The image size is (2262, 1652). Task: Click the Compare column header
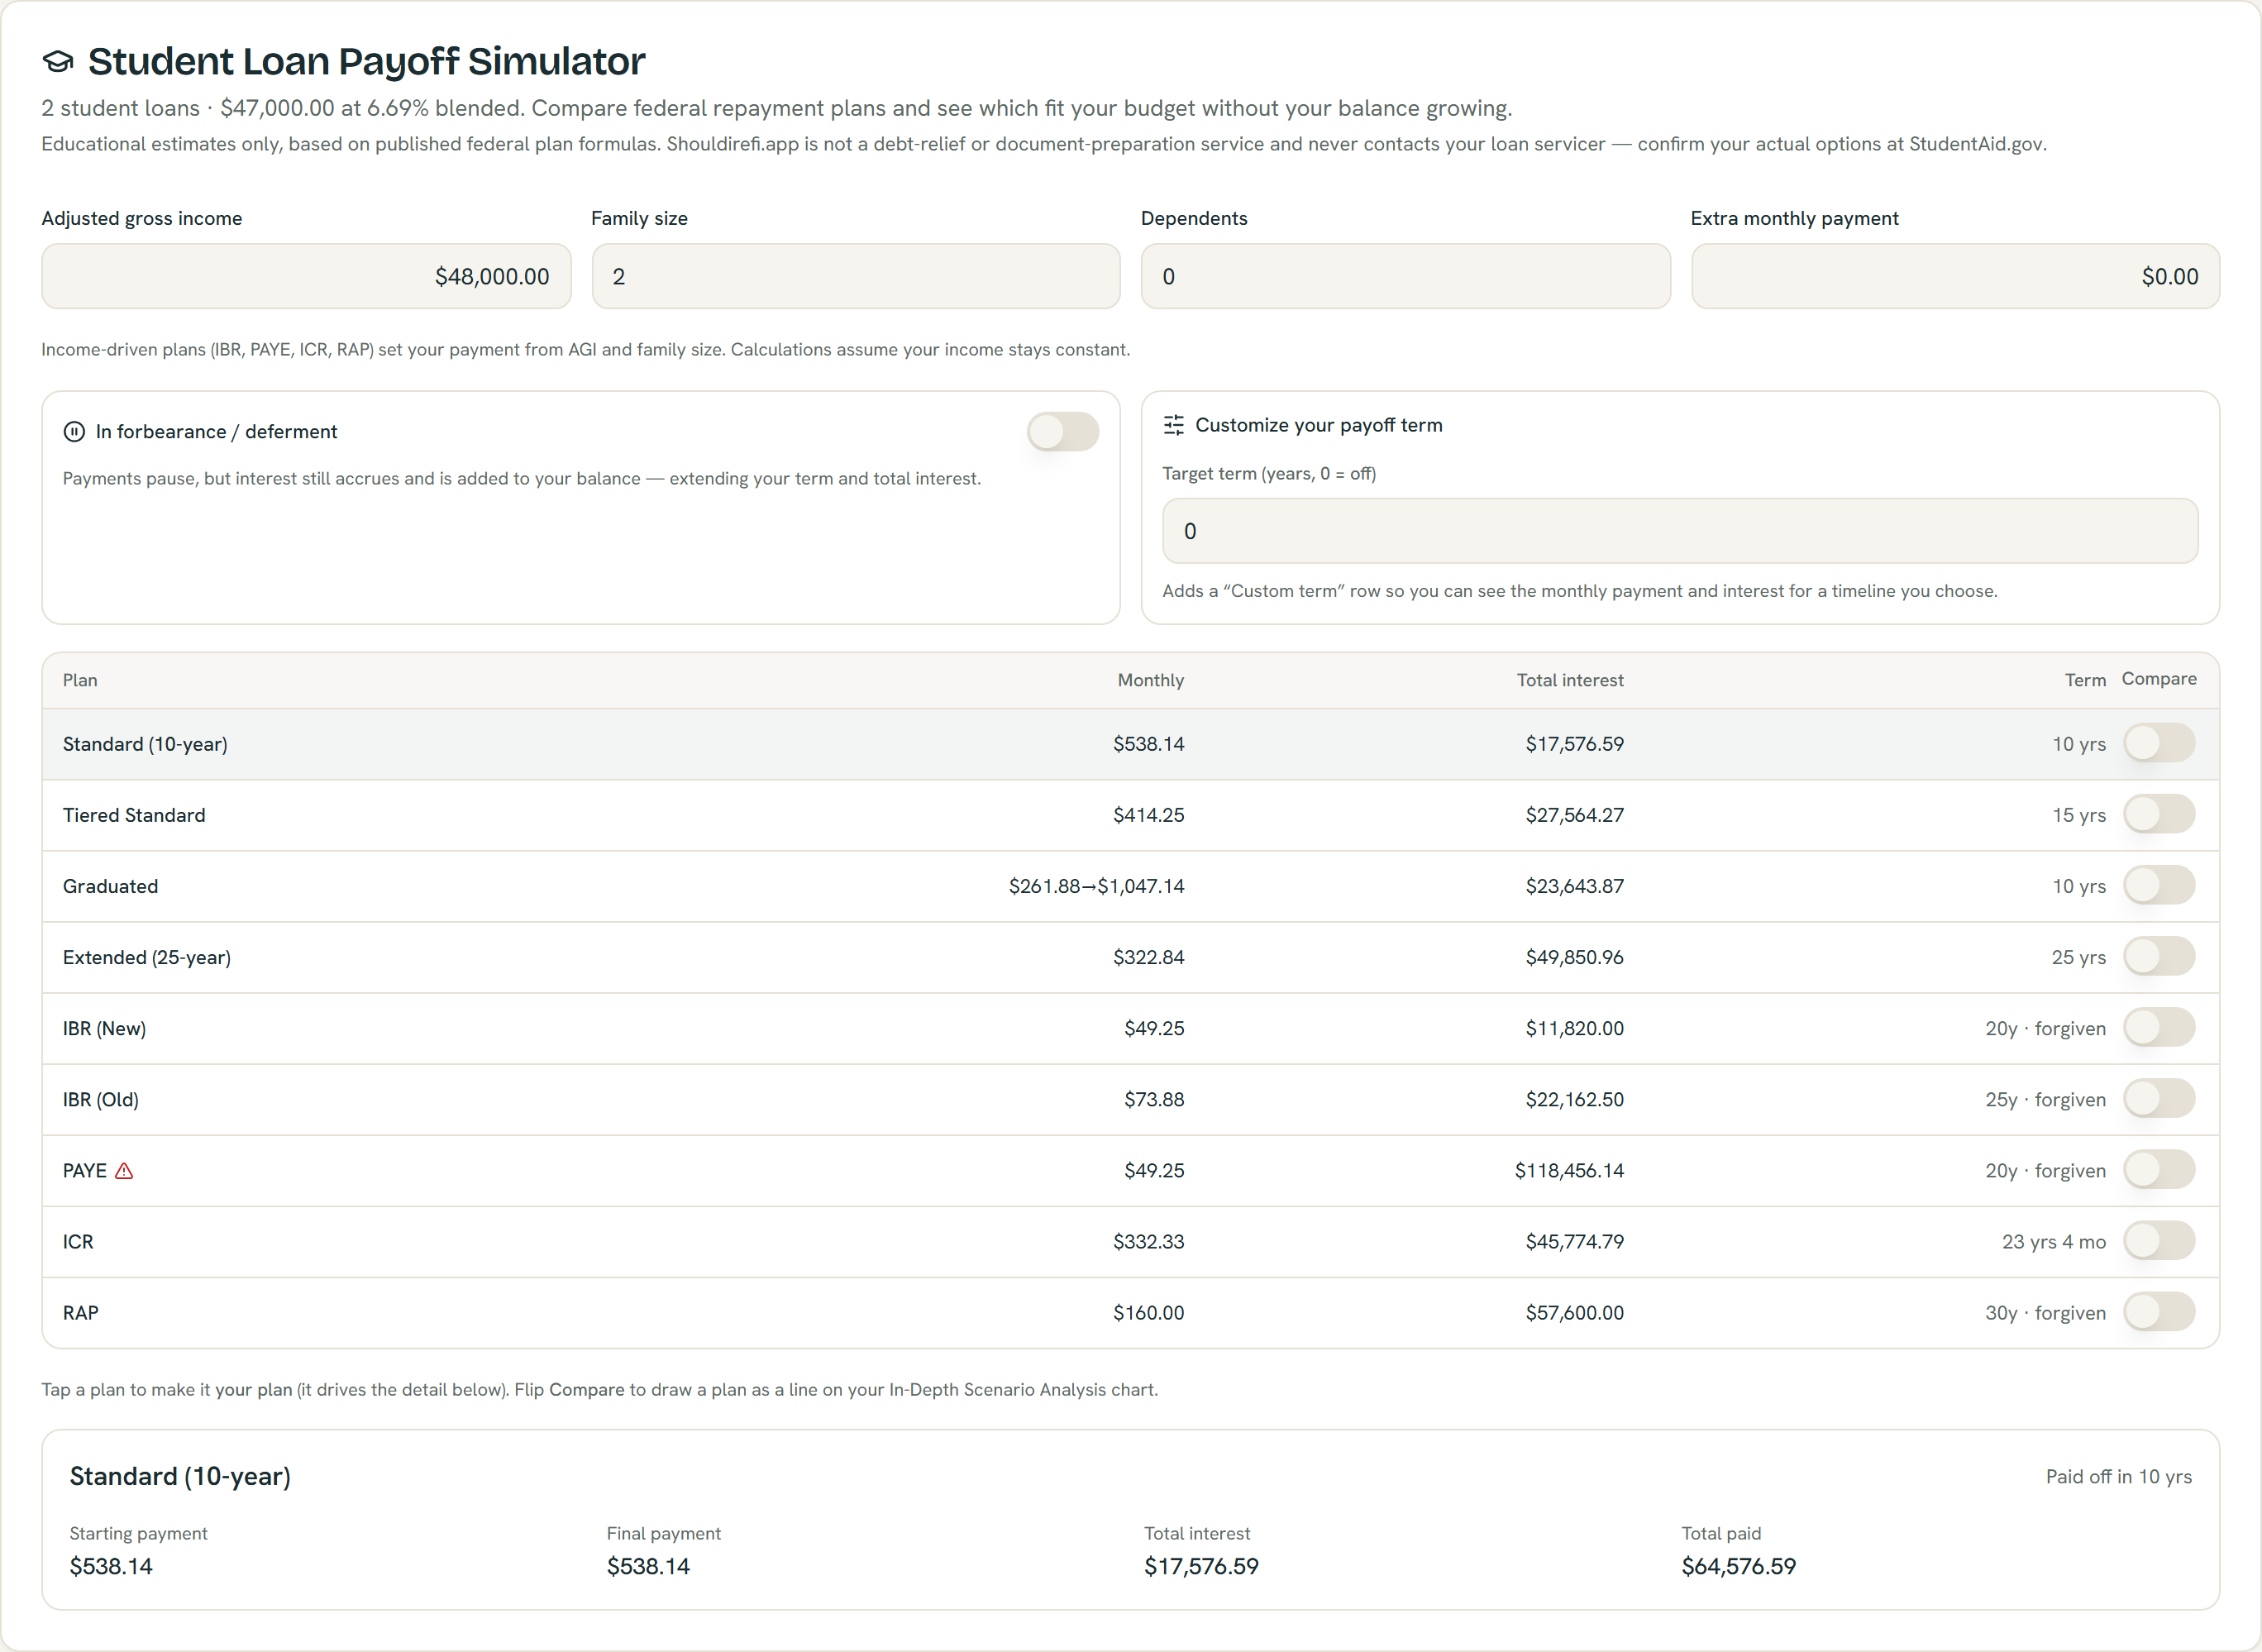coord(2159,679)
